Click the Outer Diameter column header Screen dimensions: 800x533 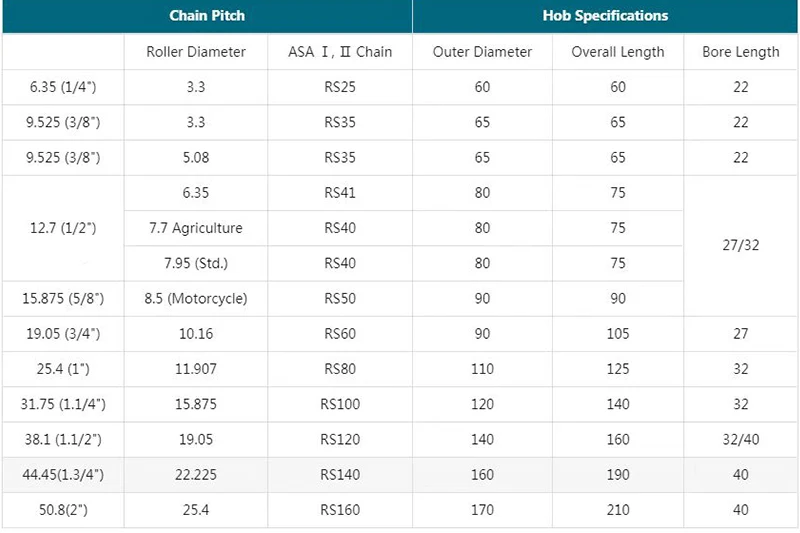[482, 52]
